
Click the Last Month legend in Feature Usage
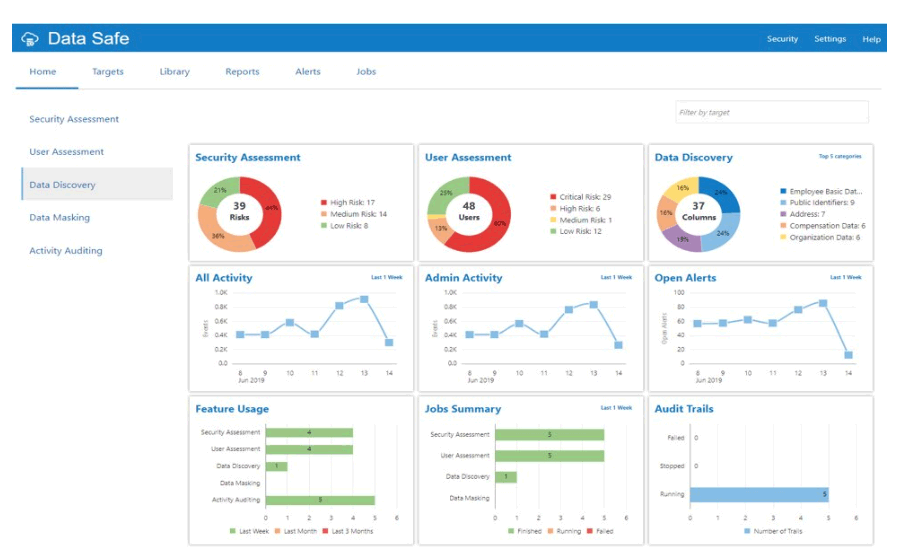(x=296, y=531)
